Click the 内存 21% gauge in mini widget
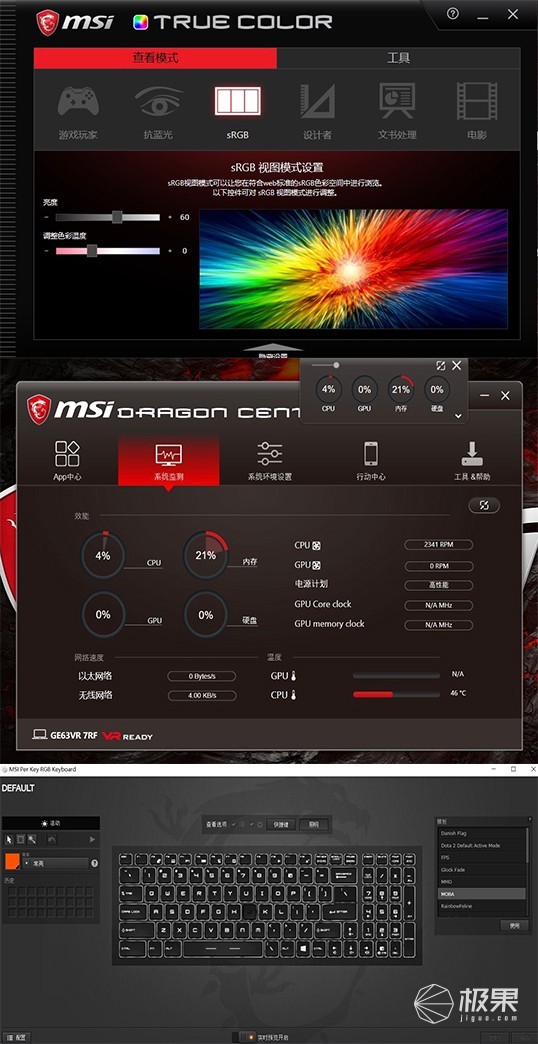The image size is (538, 1044). click(401, 390)
